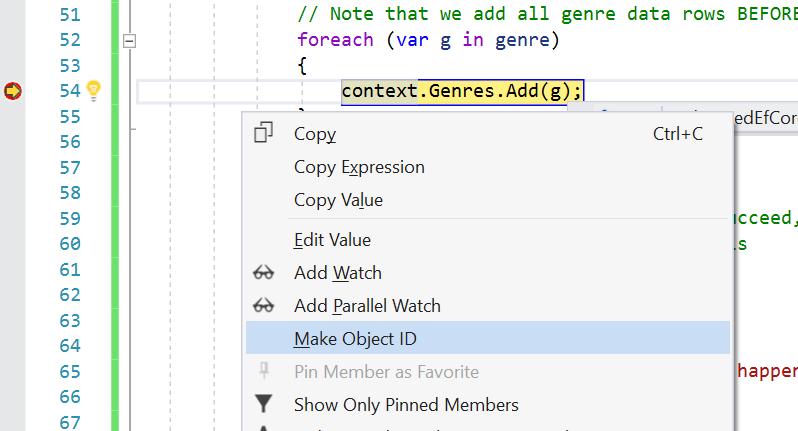The image size is (798, 431).
Task: Choose Make Object ID option
Action: point(488,338)
